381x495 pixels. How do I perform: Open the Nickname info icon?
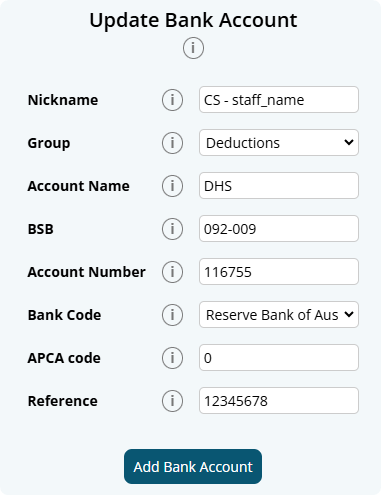pos(172,100)
